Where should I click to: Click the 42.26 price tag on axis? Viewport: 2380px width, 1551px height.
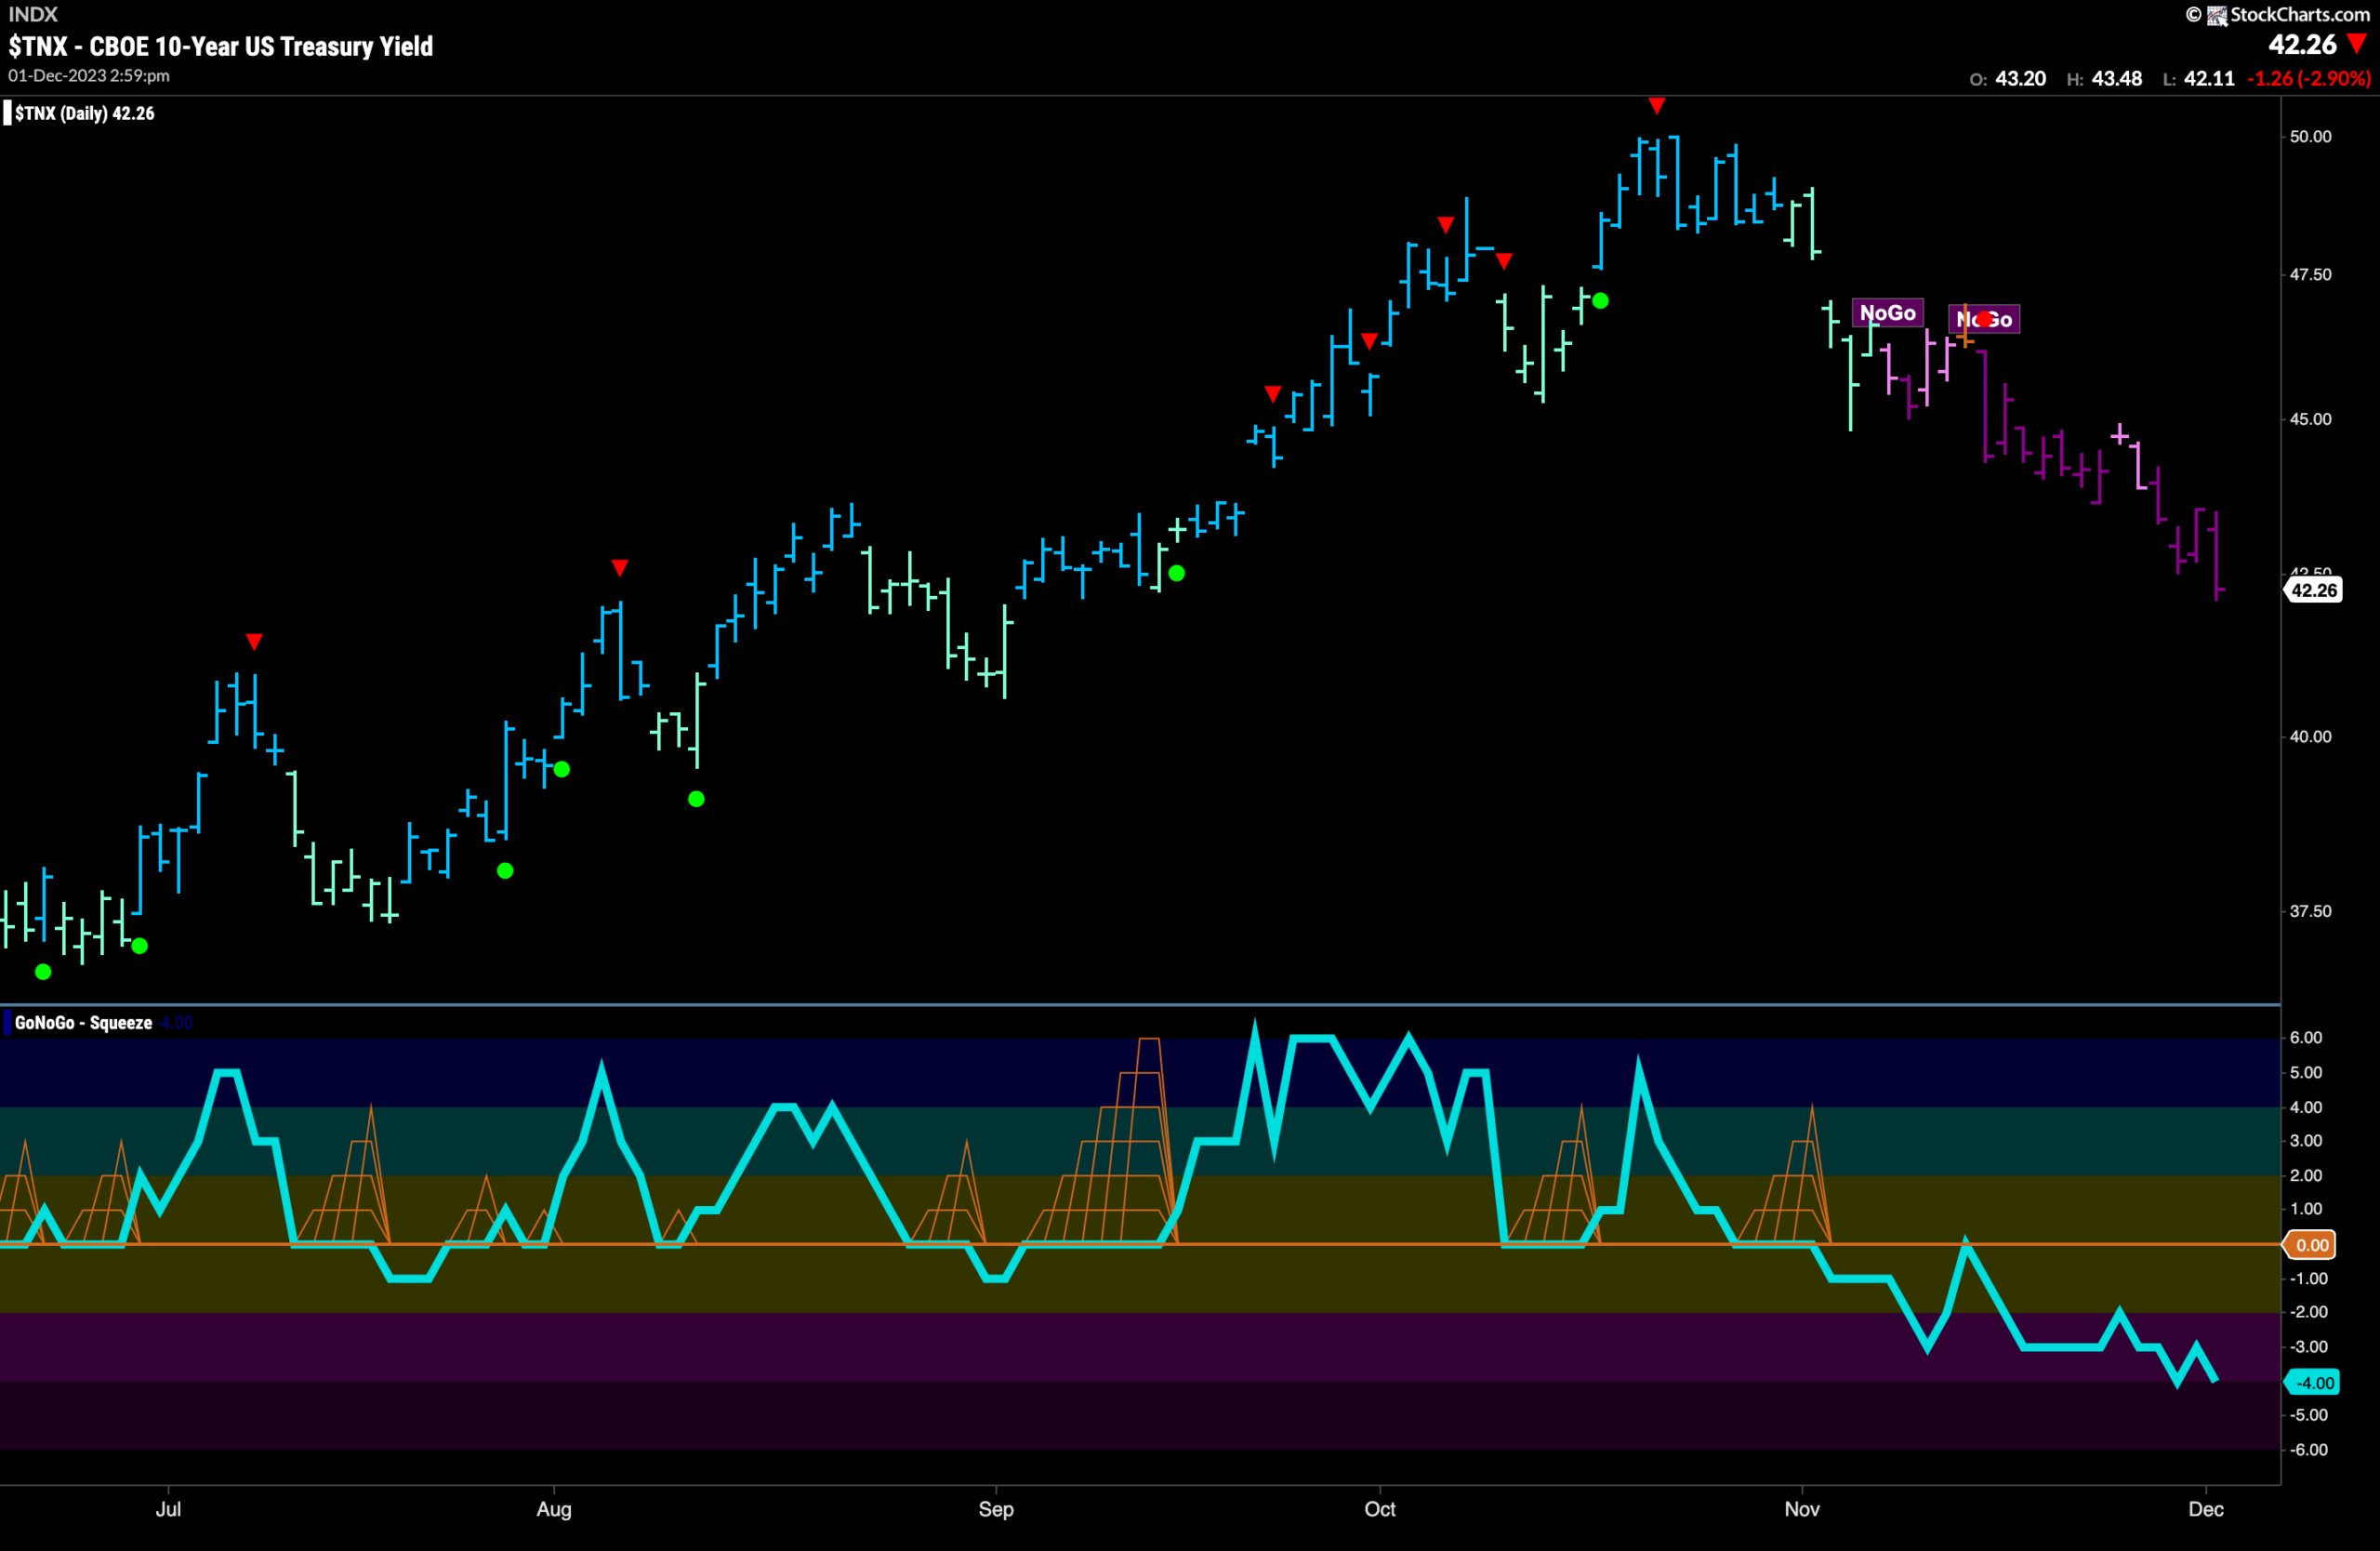(2314, 590)
